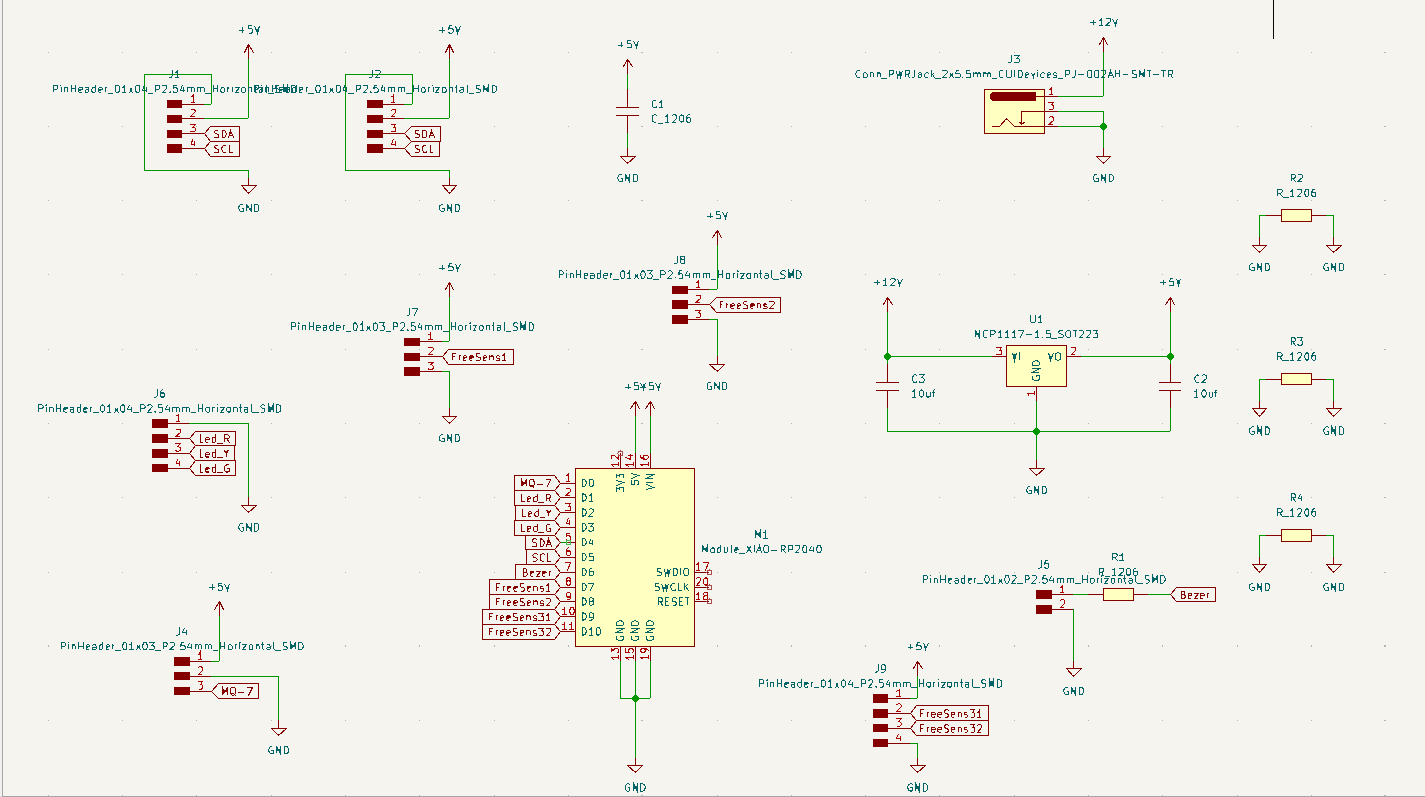The image size is (1425, 797).
Task: Click the SDA label on J2 header
Action: coord(422,134)
